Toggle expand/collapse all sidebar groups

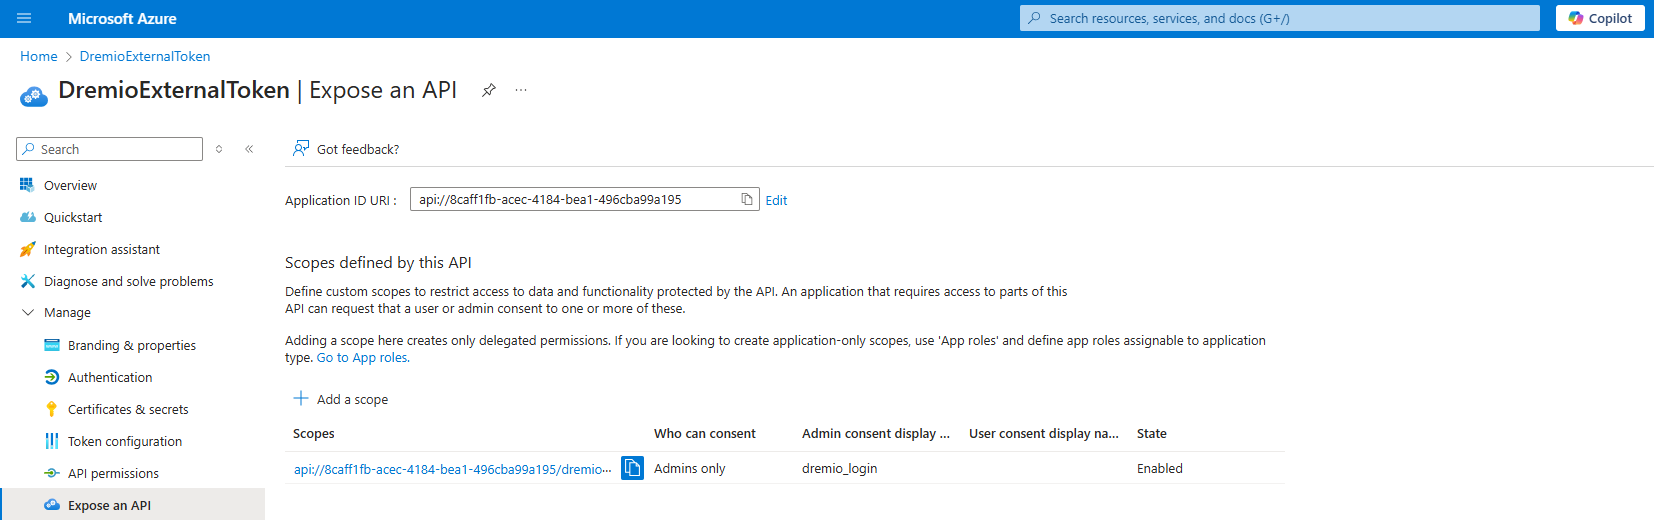[219, 149]
